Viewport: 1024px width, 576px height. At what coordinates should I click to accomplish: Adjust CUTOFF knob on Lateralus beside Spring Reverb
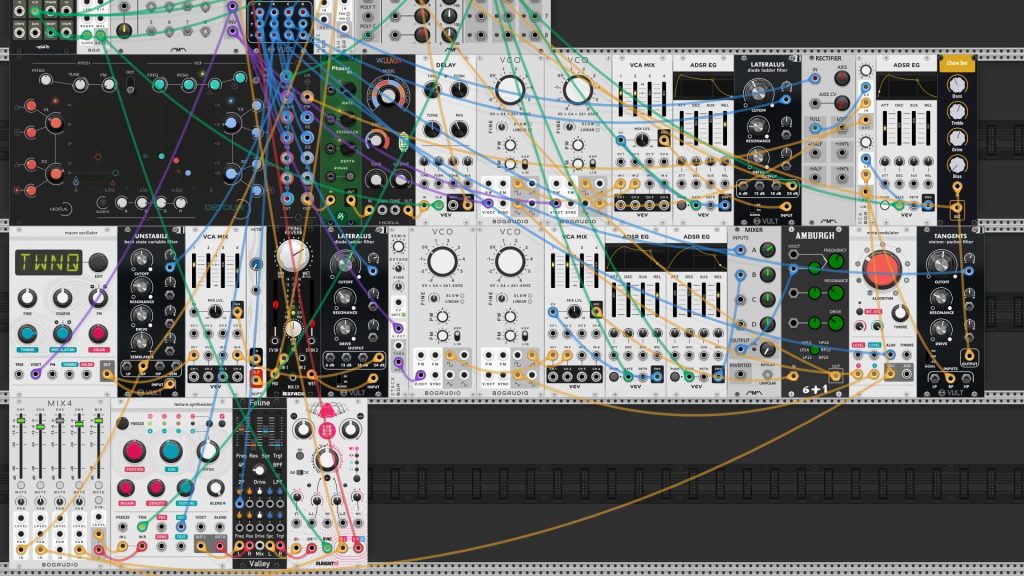coord(345,264)
